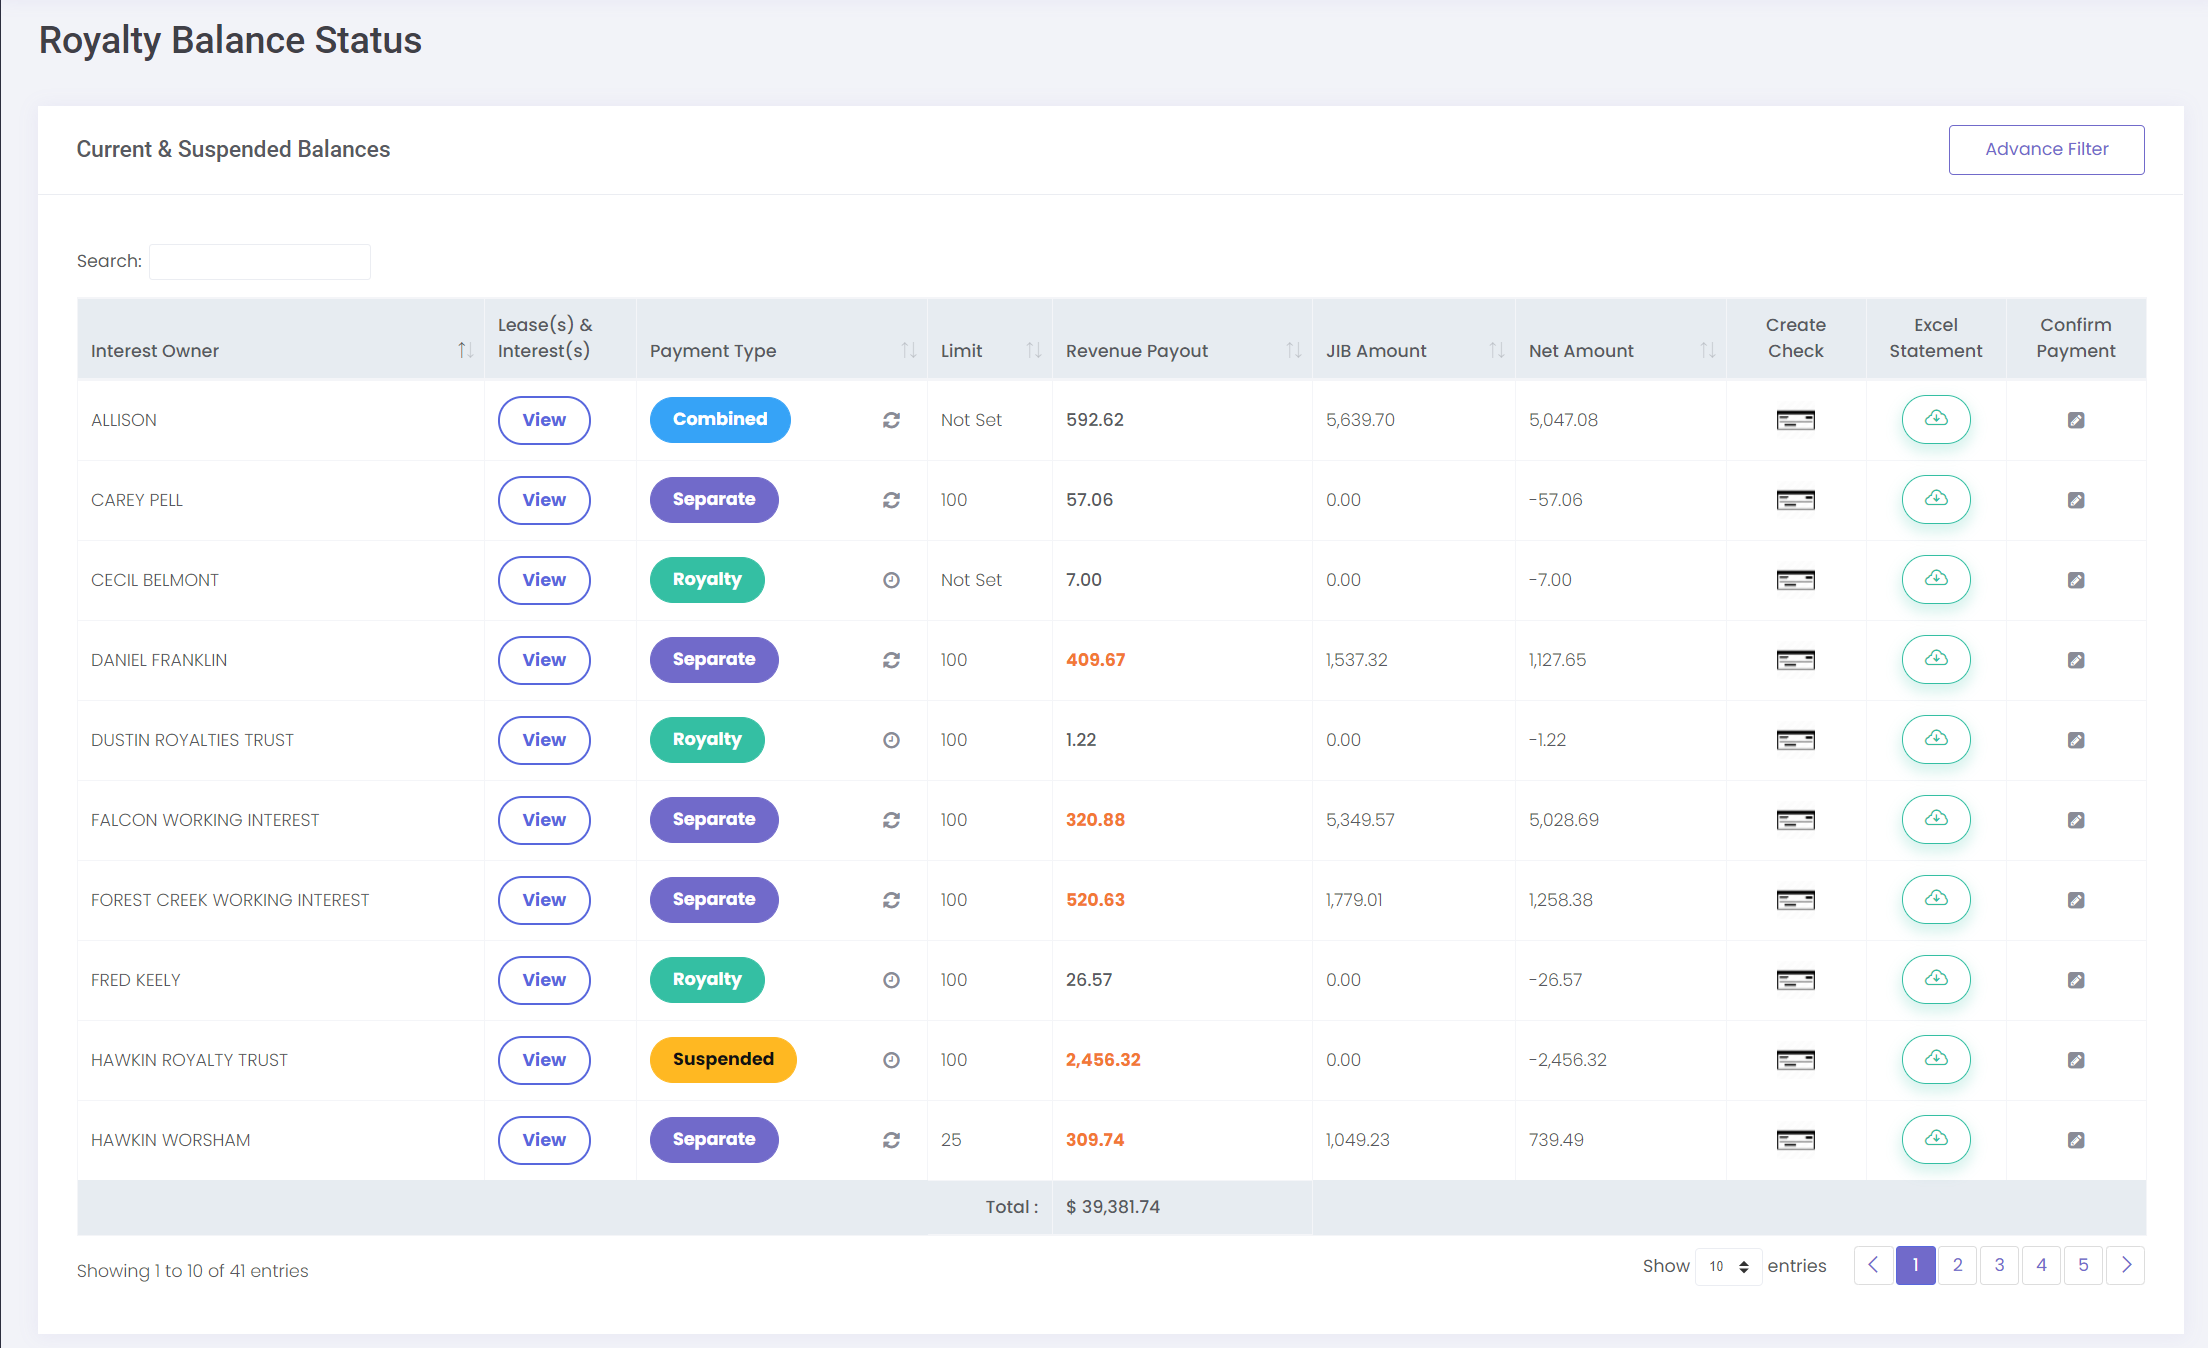This screenshot has width=2208, height=1348.
Task: Toggle Combined payment type for ALLISON
Action: pyautogui.click(x=719, y=420)
